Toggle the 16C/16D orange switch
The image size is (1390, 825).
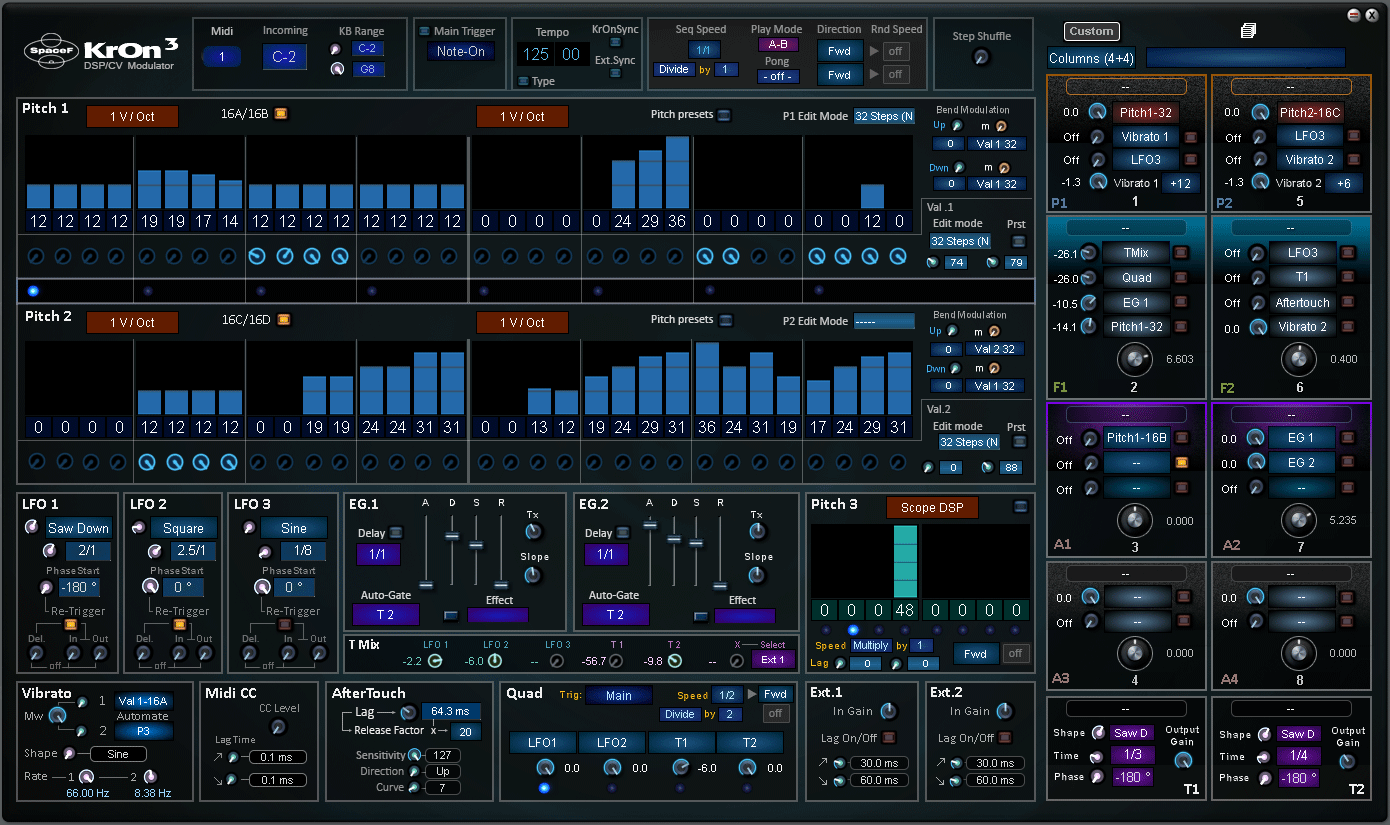coord(283,320)
